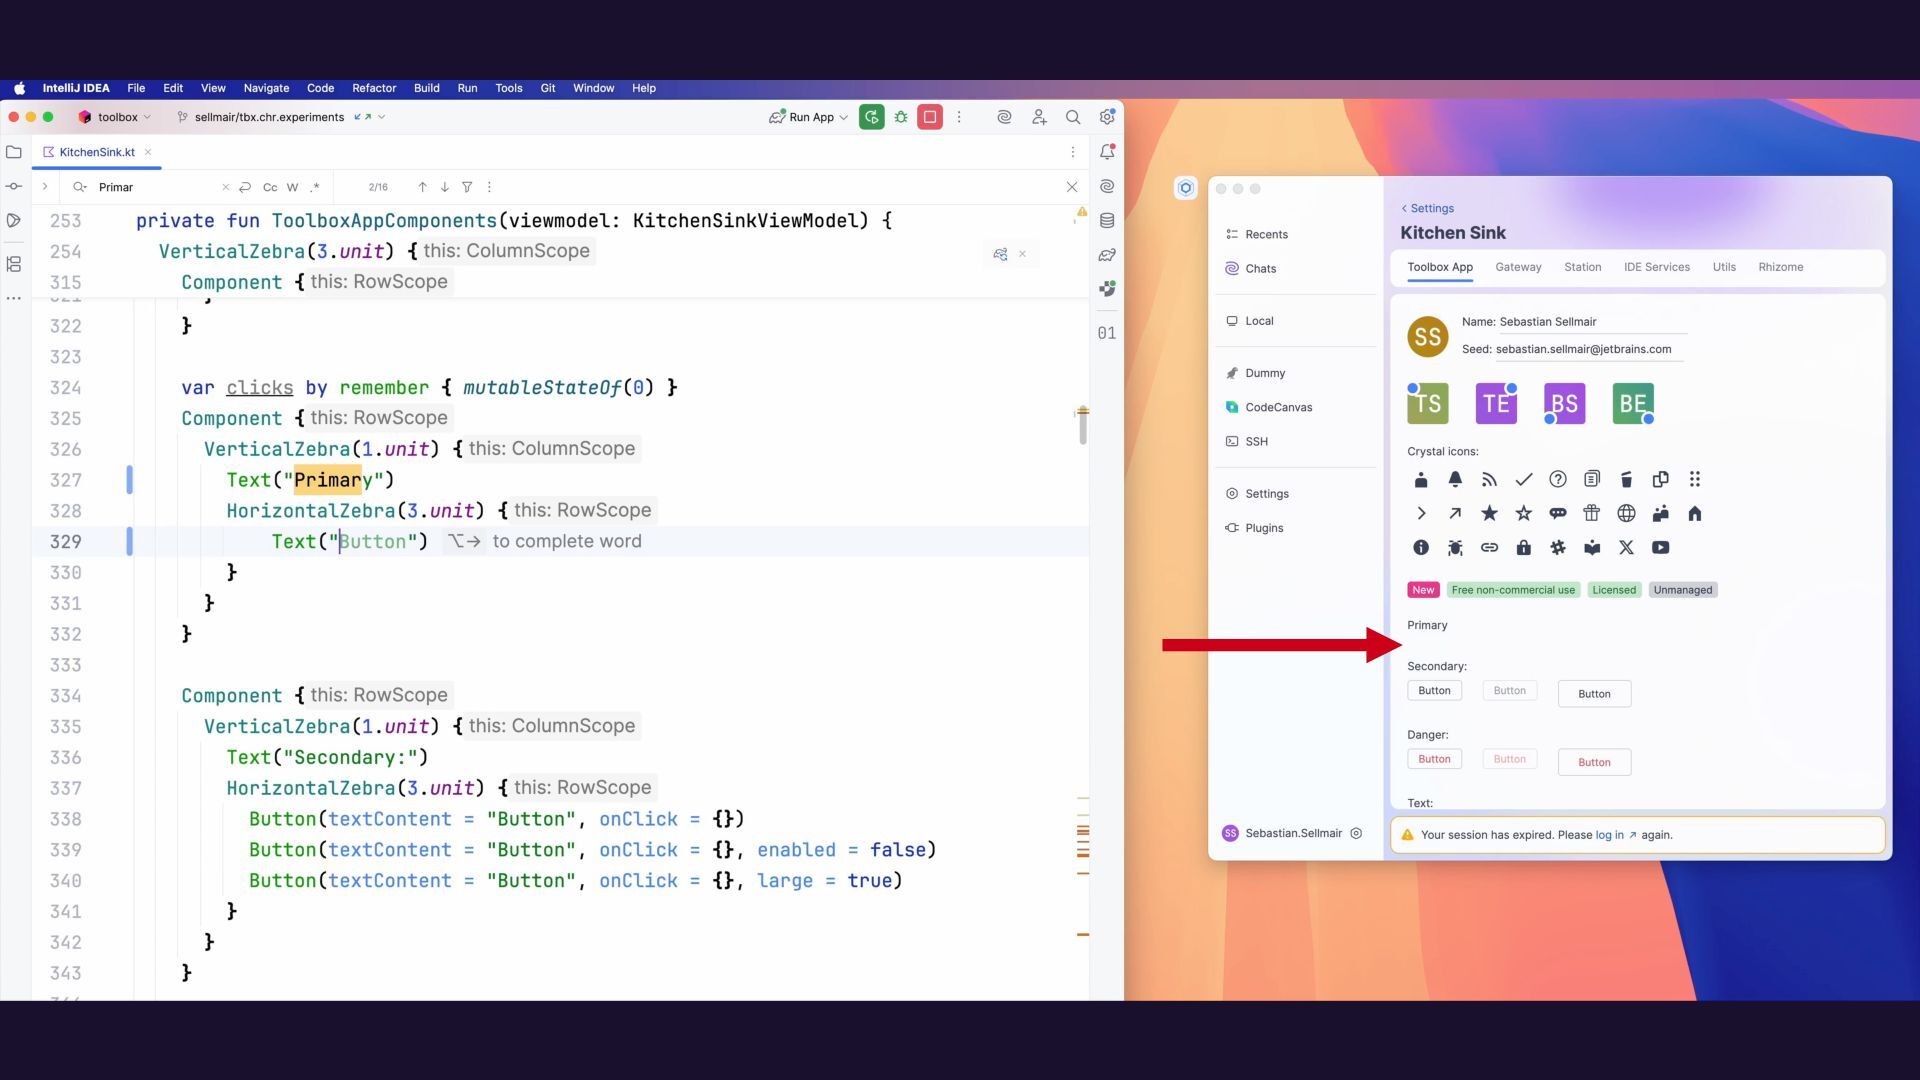This screenshot has height=1080, width=1920.
Task: Click the log in link
Action: click(x=1609, y=835)
